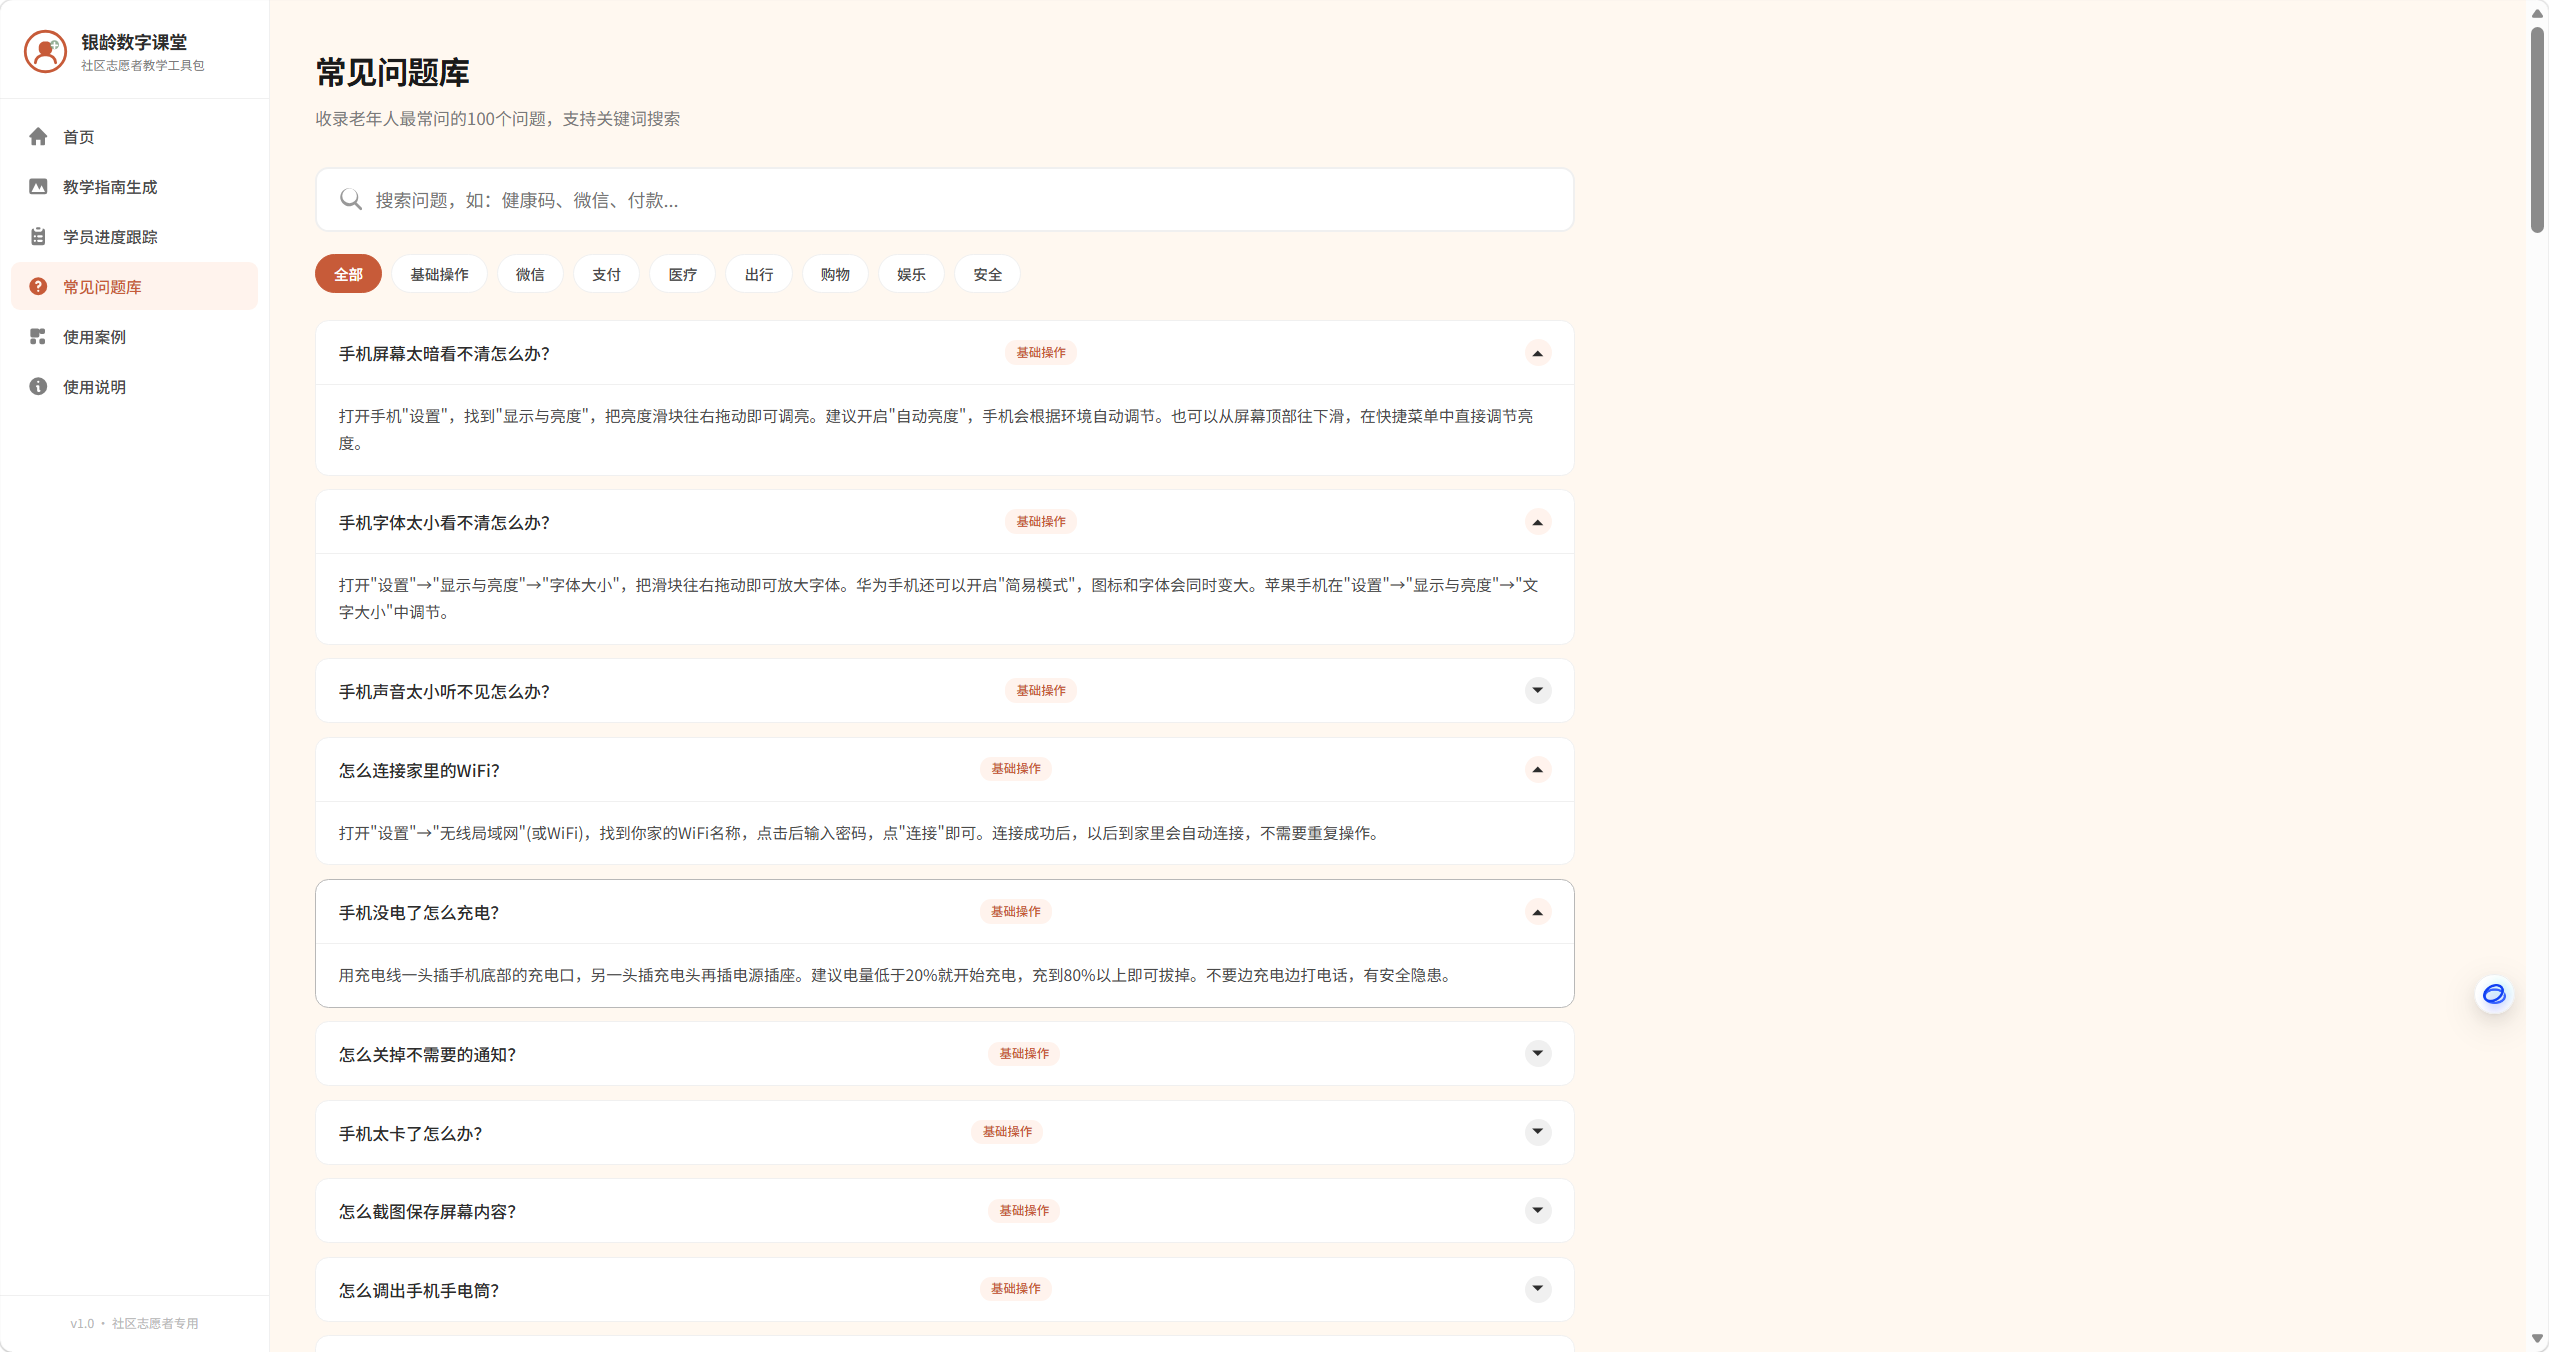
Task: Click the magnifier icon in the search box
Action: point(350,200)
